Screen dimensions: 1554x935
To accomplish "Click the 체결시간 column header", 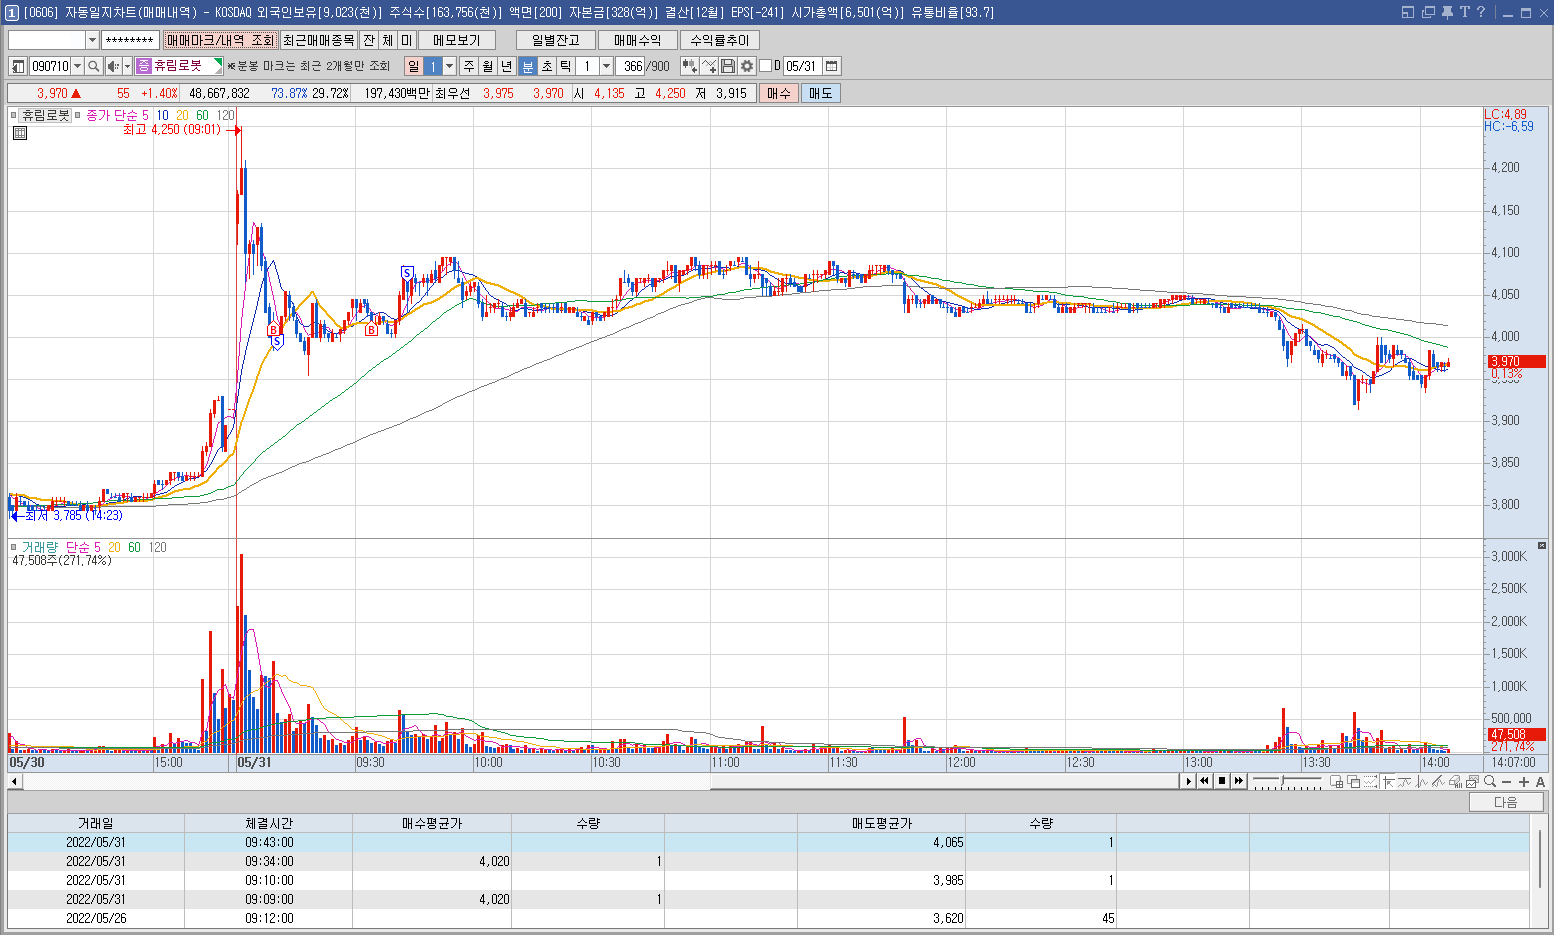I will (269, 823).
